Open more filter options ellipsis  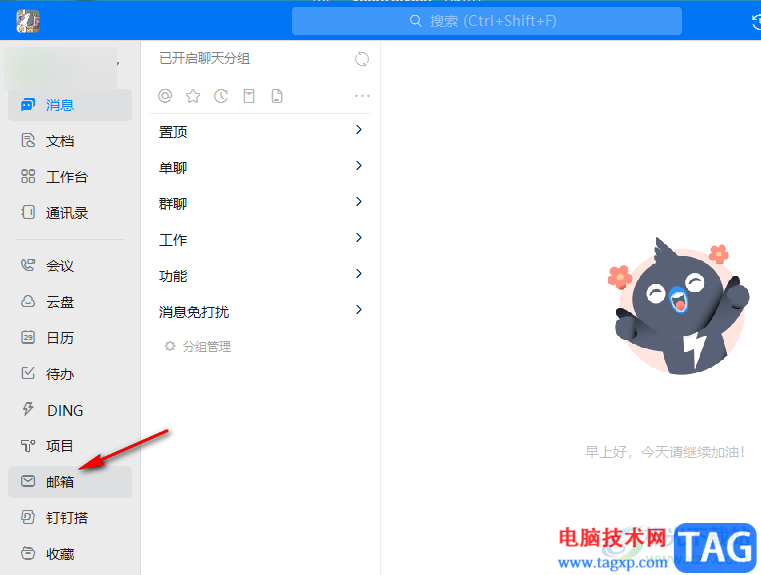click(362, 96)
